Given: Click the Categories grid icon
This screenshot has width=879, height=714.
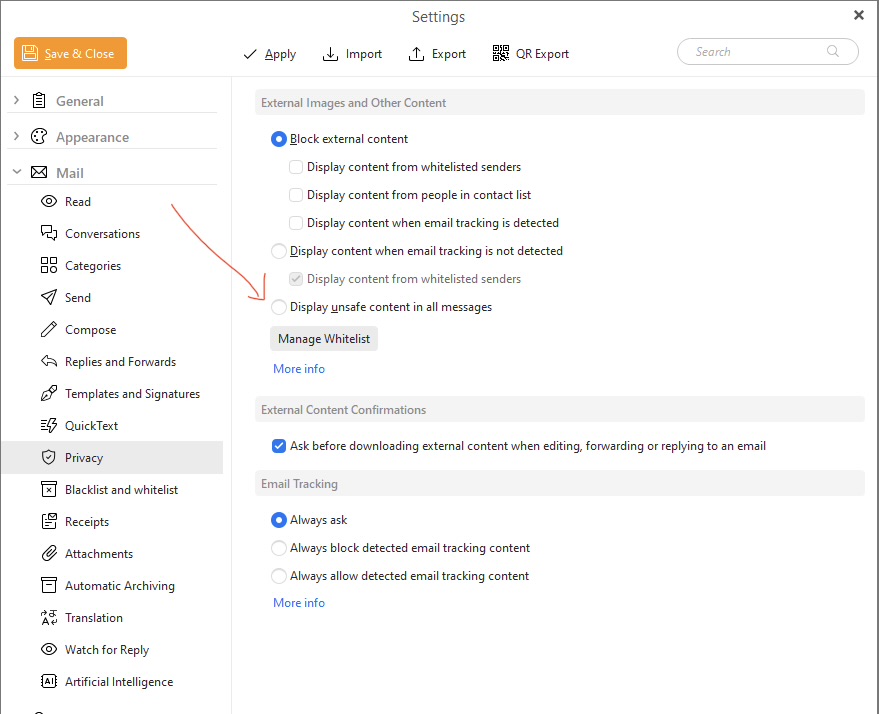Looking at the screenshot, I should click(x=49, y=265).
